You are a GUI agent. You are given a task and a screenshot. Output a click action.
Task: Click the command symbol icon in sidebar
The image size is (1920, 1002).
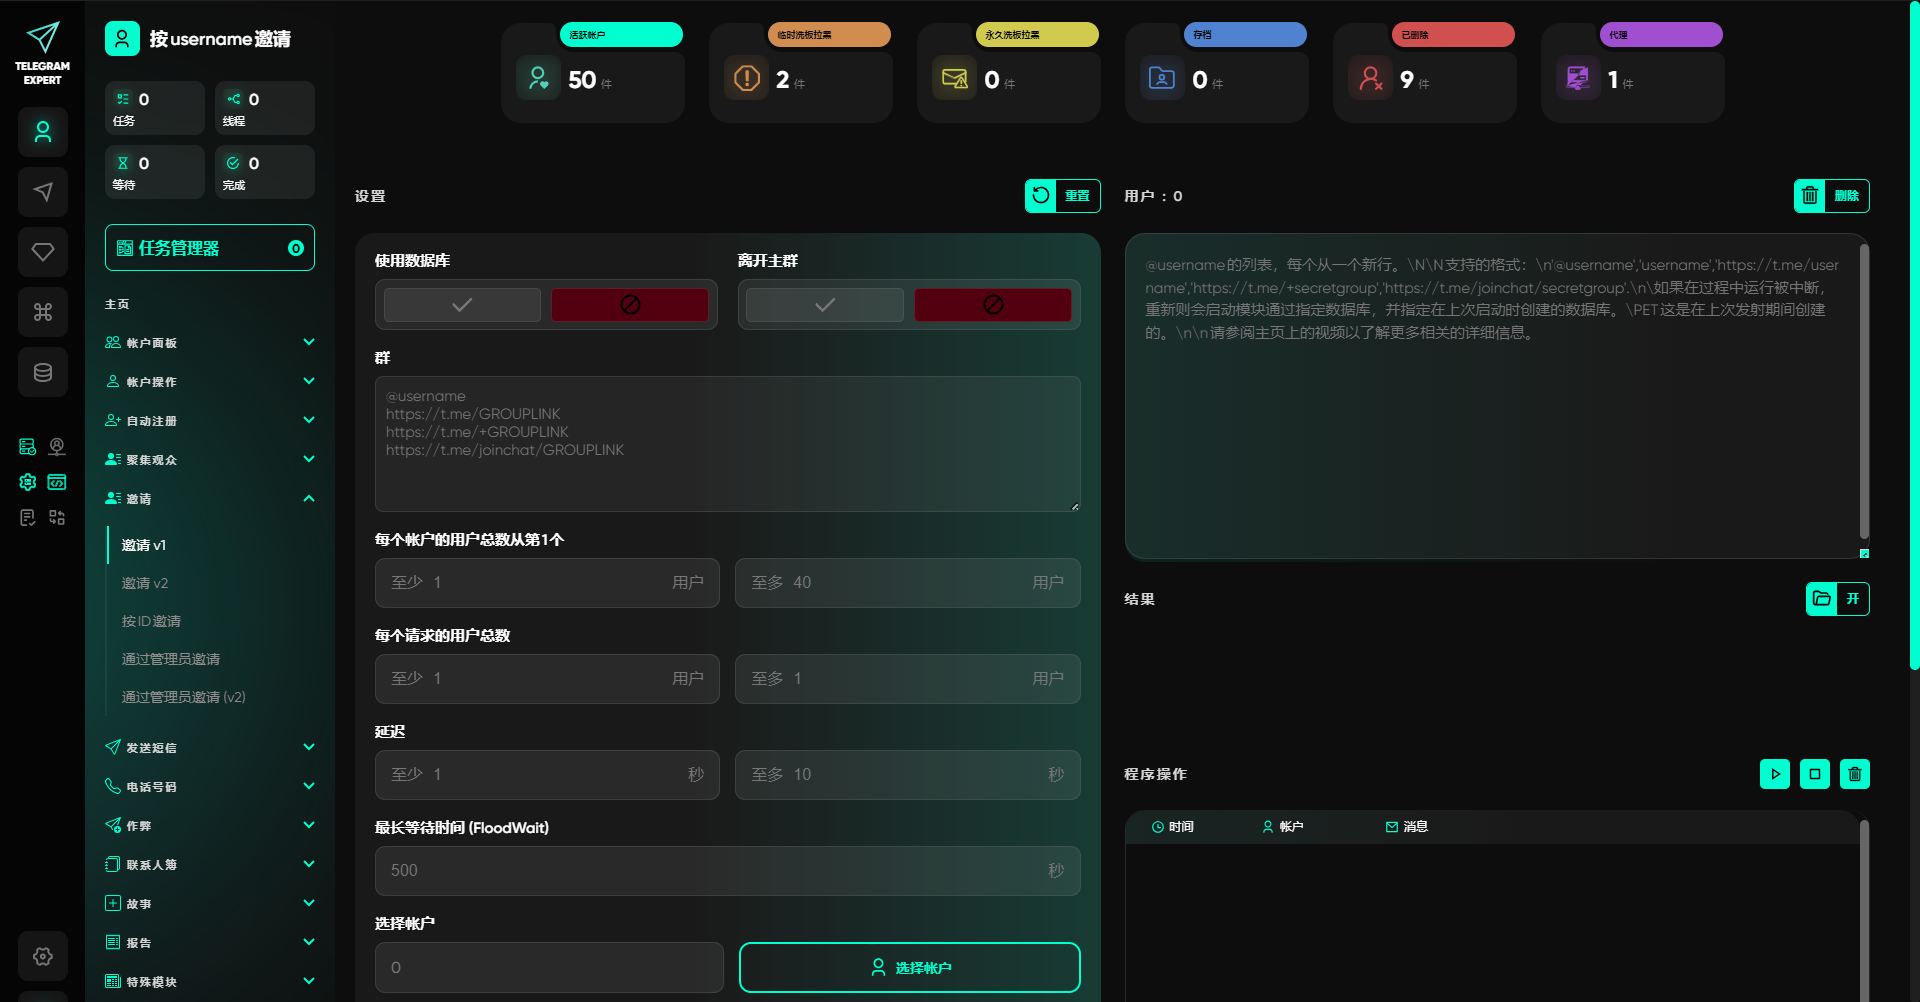tap(43, 312)
